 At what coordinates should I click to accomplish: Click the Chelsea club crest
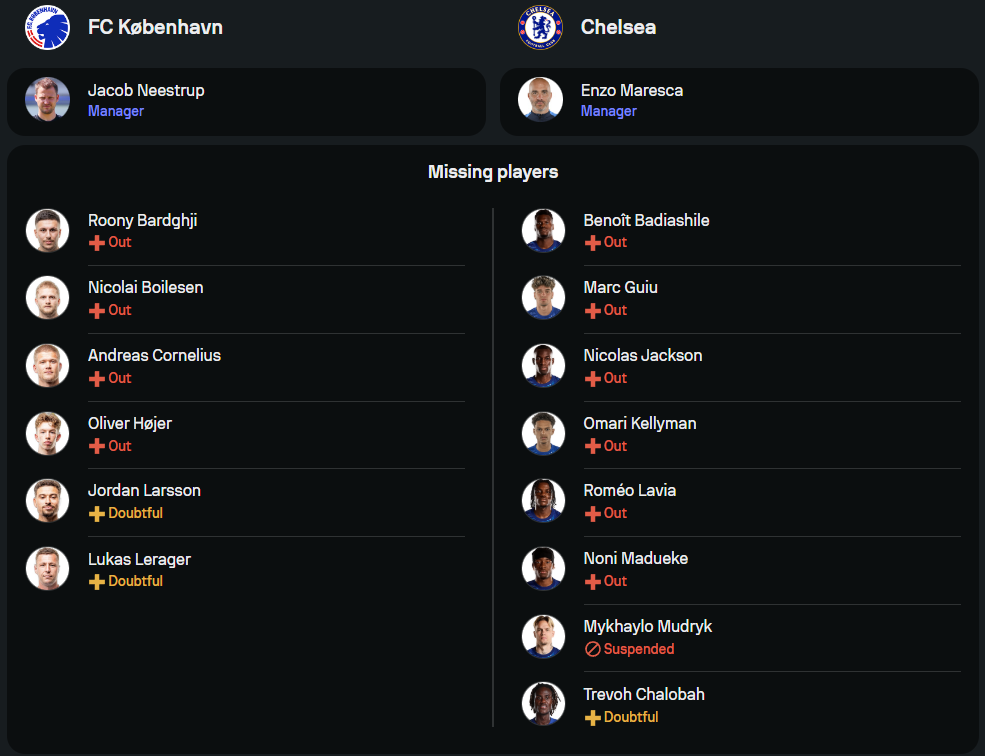click(540, 27)
